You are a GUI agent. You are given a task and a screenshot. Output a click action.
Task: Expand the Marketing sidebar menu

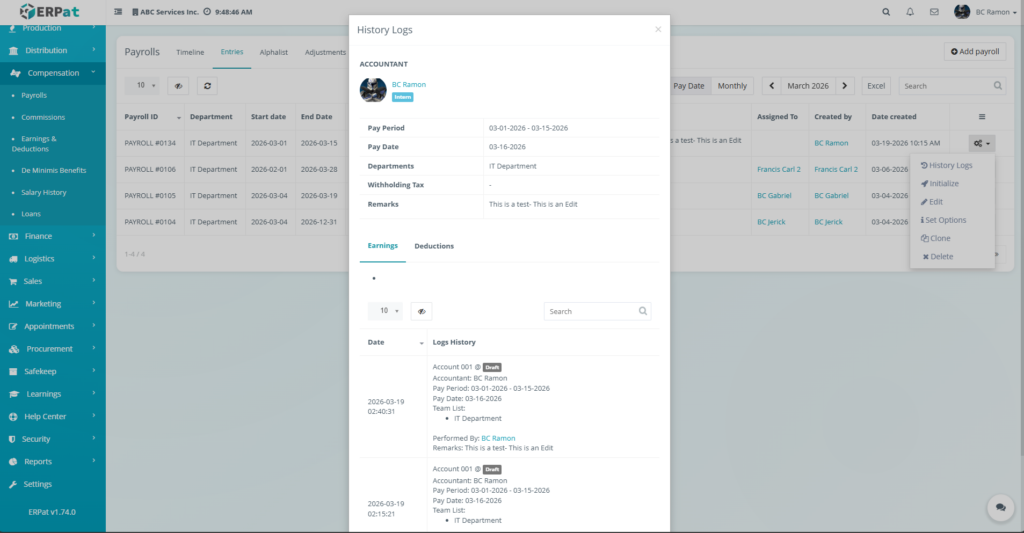[x=53, y=304]
